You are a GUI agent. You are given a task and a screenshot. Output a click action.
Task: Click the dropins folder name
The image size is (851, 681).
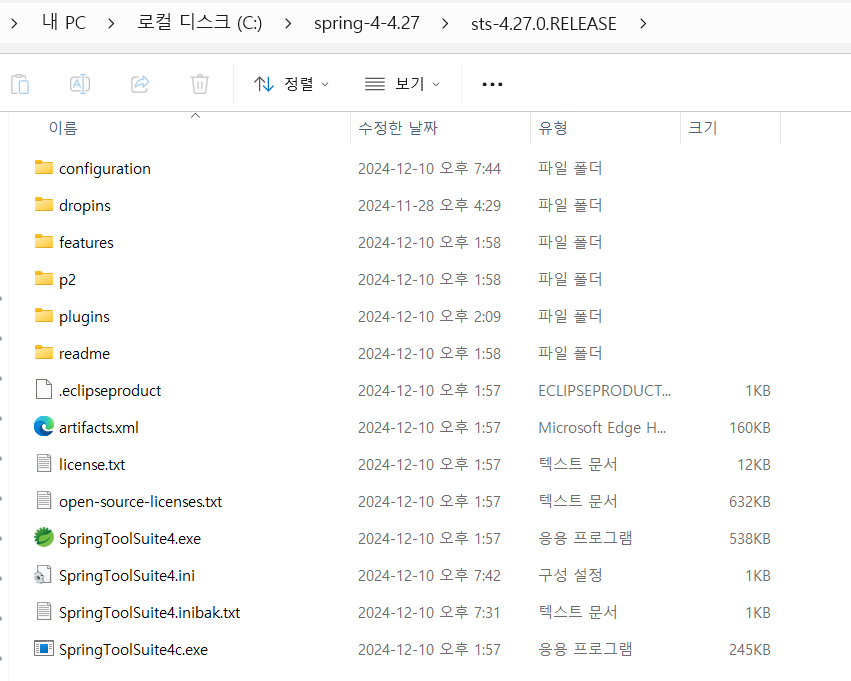pyautogui.click(x=85, y=206)
